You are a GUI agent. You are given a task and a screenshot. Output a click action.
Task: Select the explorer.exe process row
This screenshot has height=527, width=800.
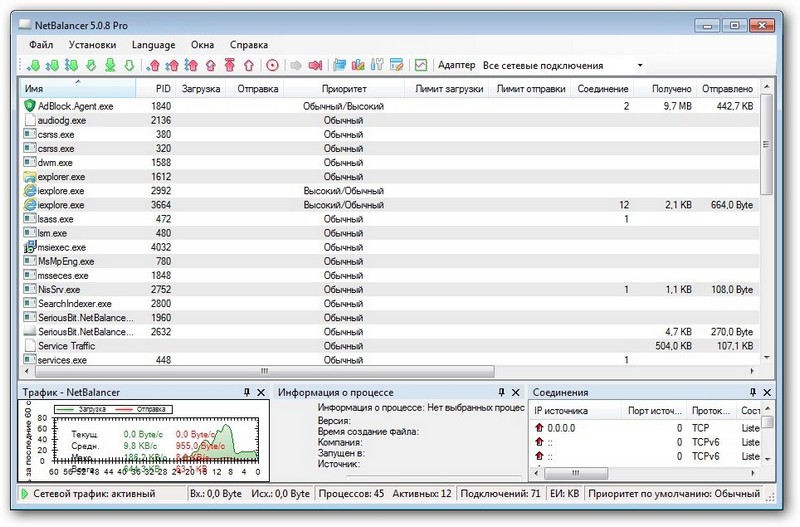click(390, 177)
